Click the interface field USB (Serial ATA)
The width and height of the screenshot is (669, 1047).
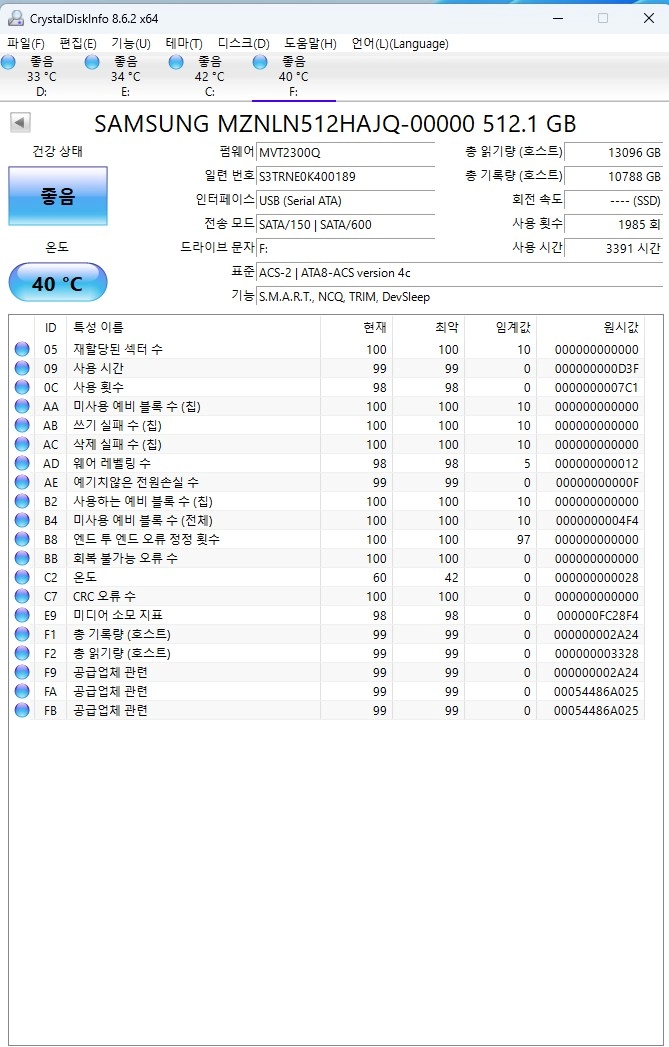[345, 200]
